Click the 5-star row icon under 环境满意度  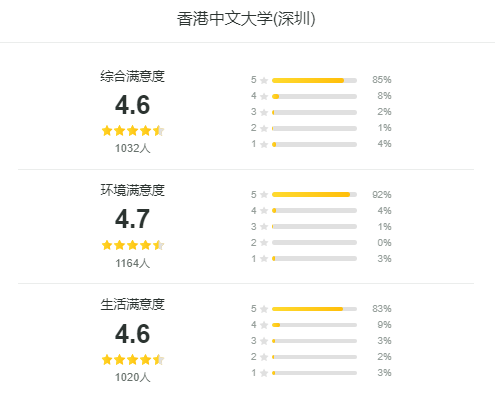[x=264, y=194]
